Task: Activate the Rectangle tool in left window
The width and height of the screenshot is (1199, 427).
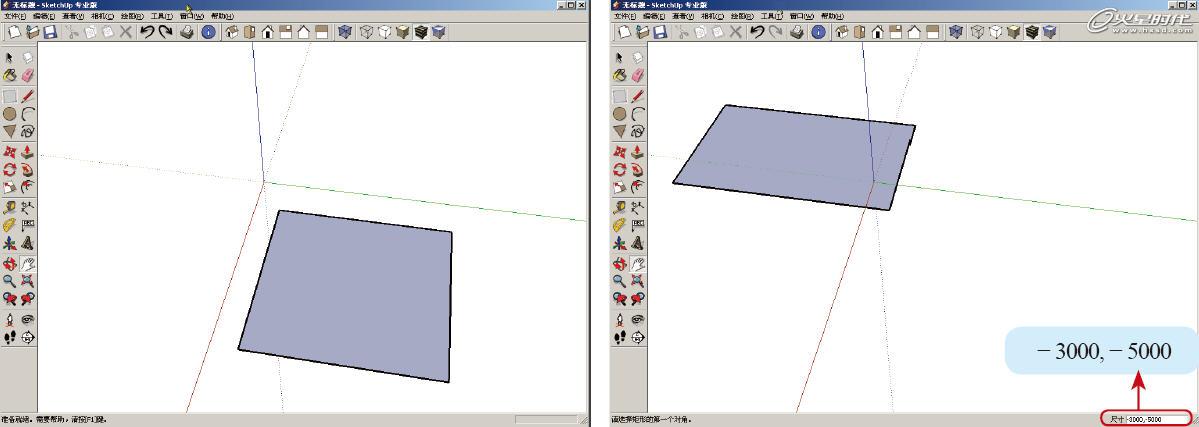Action: [x=10, y=96]
